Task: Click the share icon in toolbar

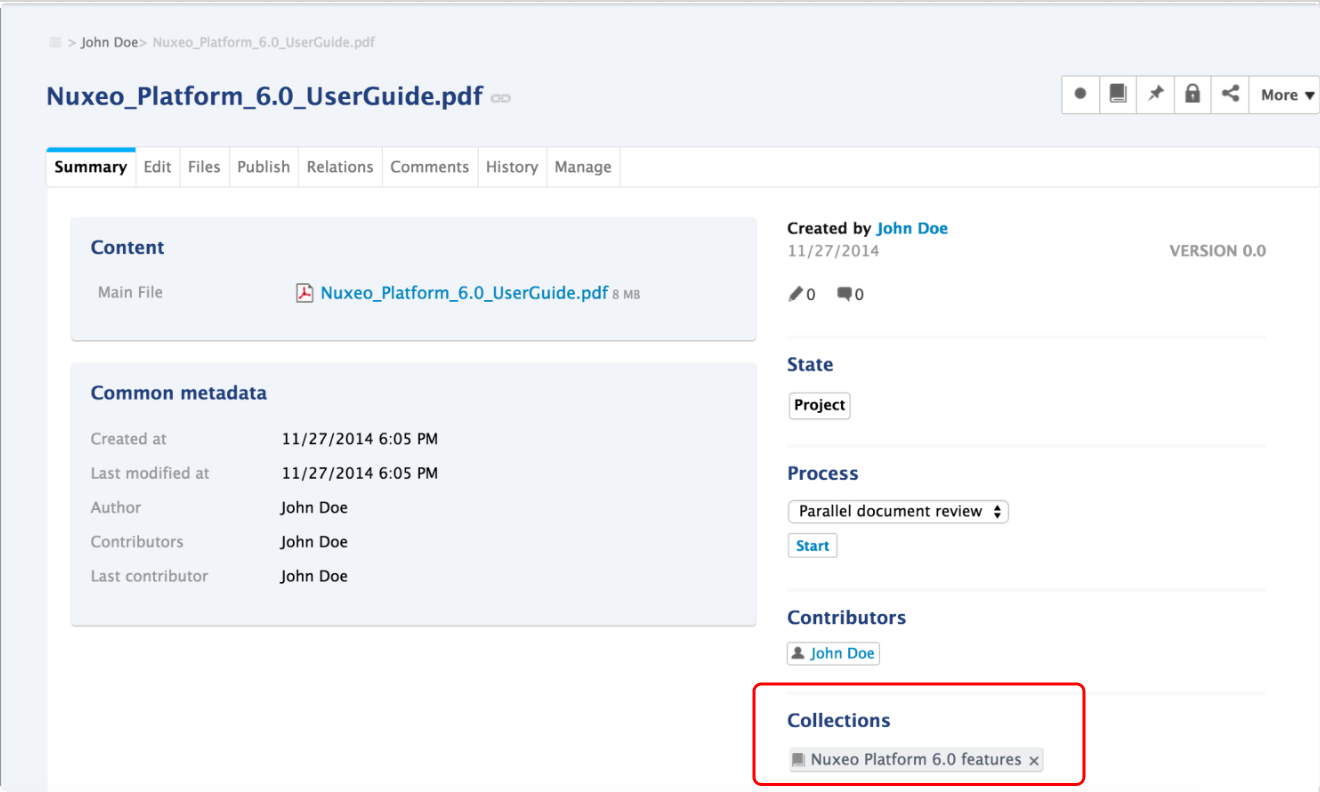Action: [1230, 94]
